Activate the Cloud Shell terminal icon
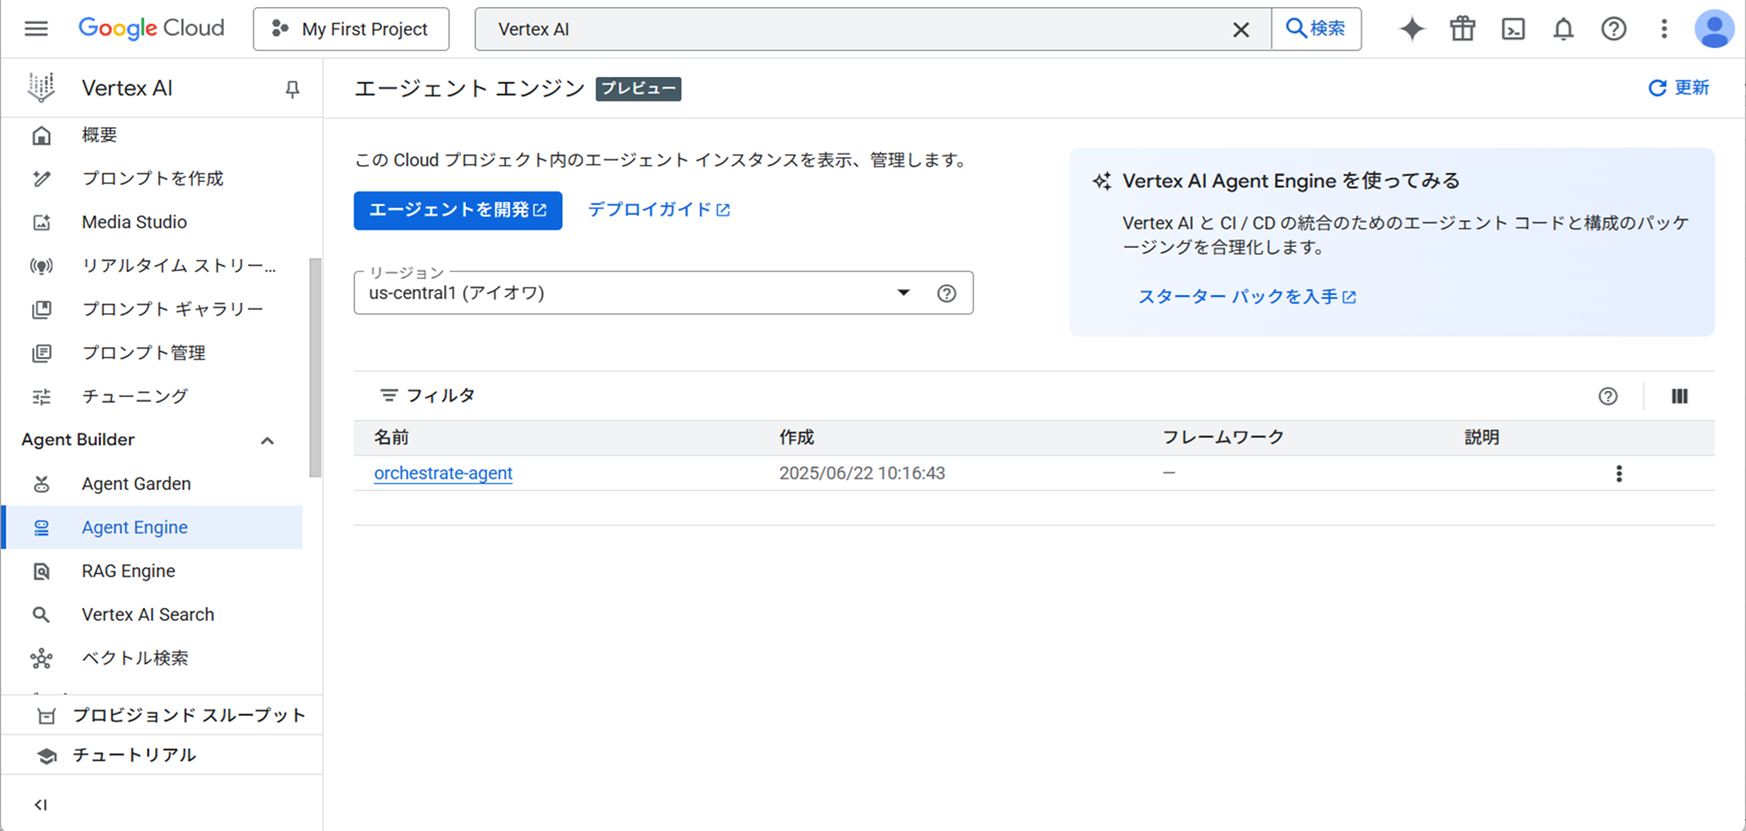Image resolution: width=1746 pixels, height=831 pixels. click(x=1513, y=29)
